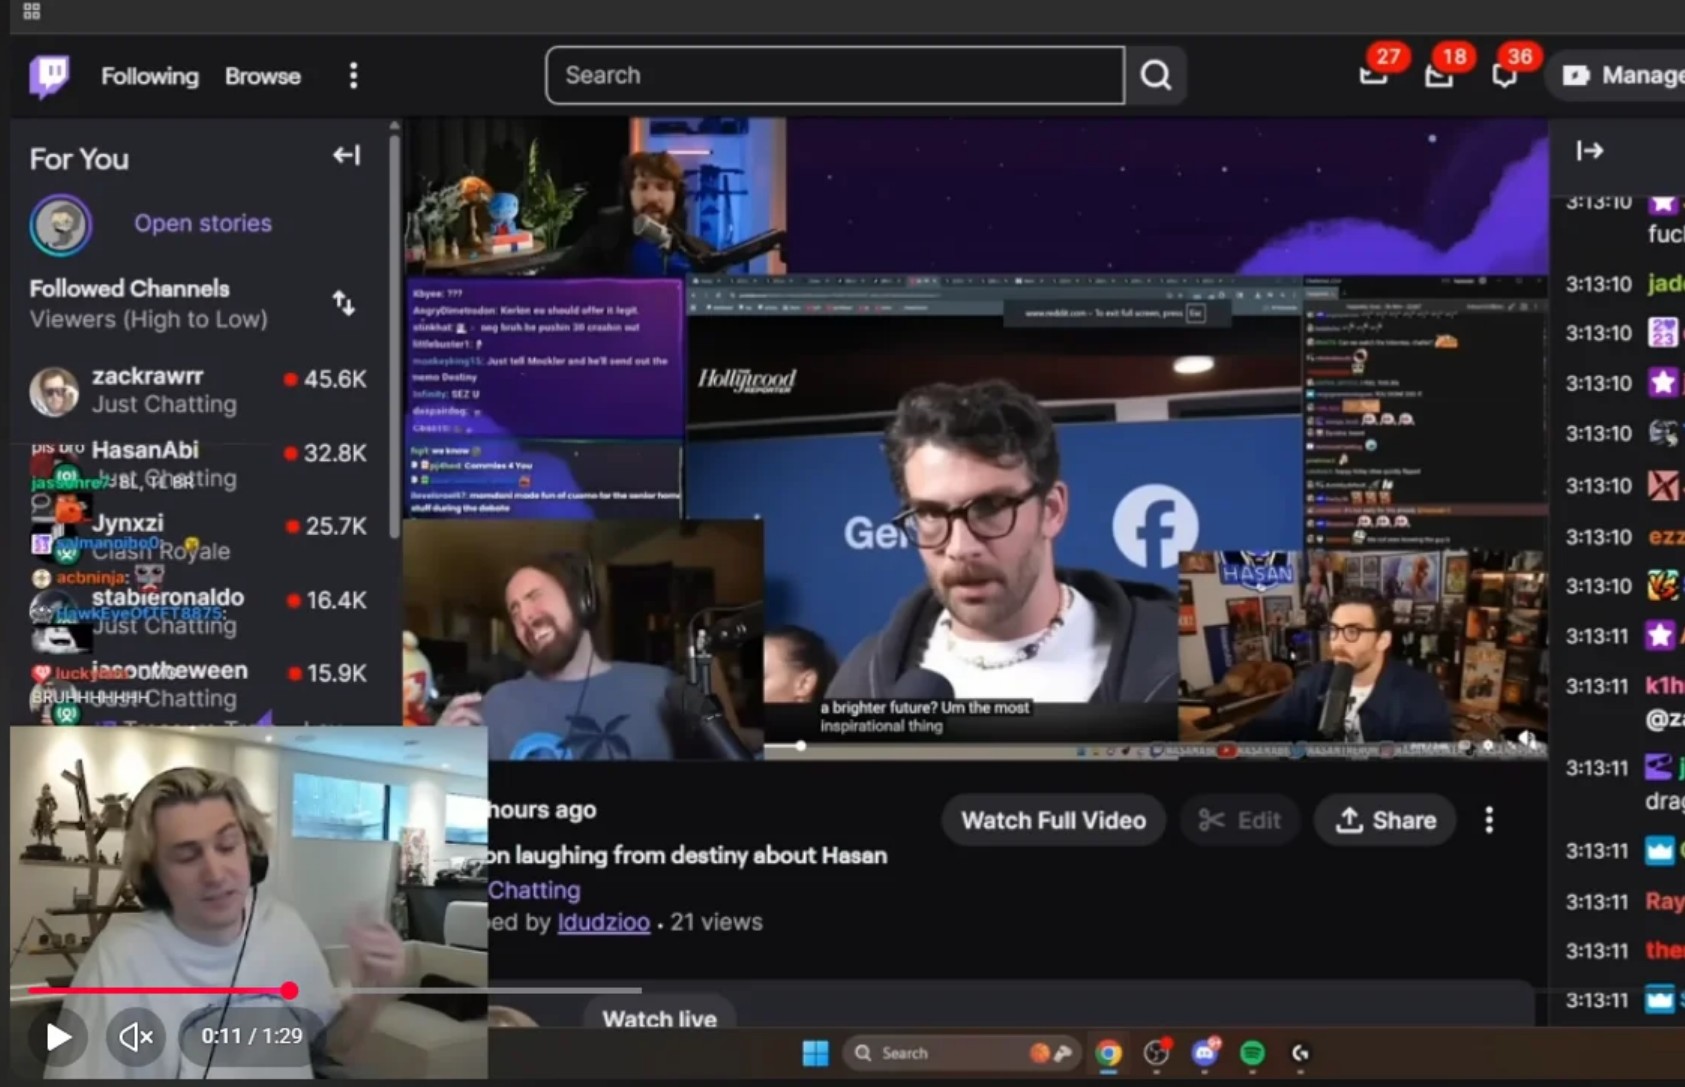Click the grid icon at the window's top-left
Image resolution: width=1685 pixels, height=1087 pixels.
coord(31,11)
